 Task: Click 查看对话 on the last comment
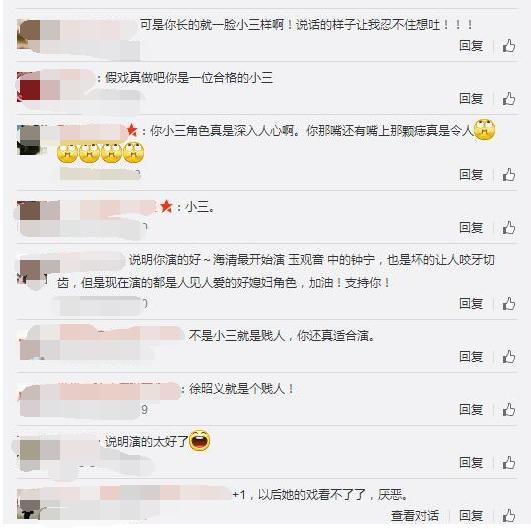click(x=415, y=515)
